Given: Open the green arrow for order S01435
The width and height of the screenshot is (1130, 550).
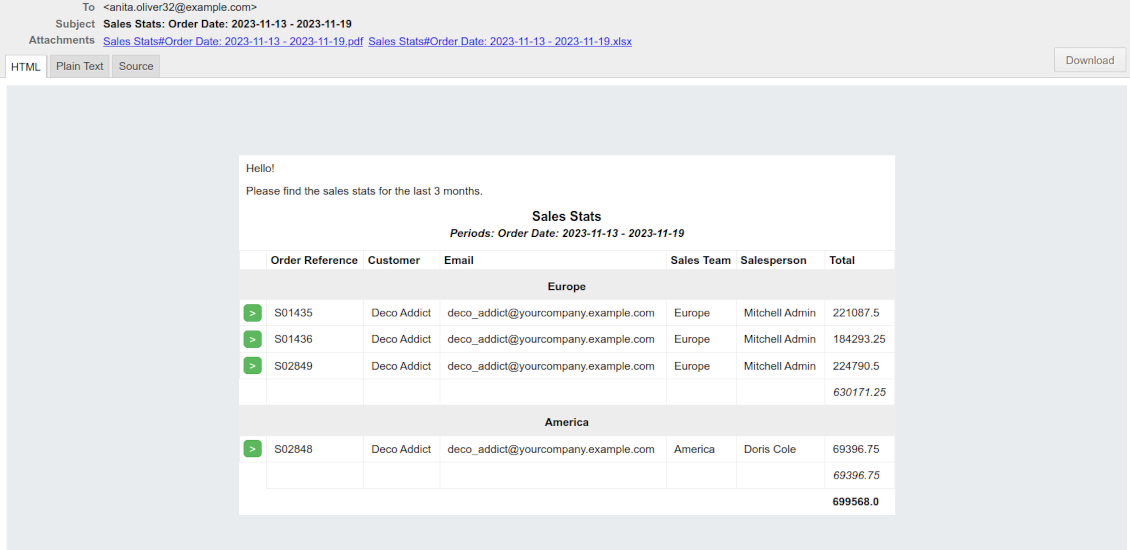Looking at the screenshot, I should (x=252, y=313).
